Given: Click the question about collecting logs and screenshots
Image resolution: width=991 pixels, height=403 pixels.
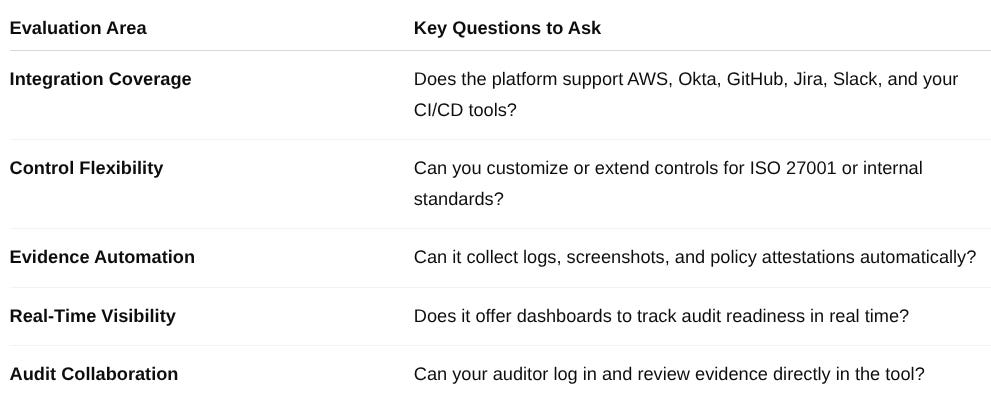Looking at the screenshot, I should pyautogui.click(x=695, y=258).
